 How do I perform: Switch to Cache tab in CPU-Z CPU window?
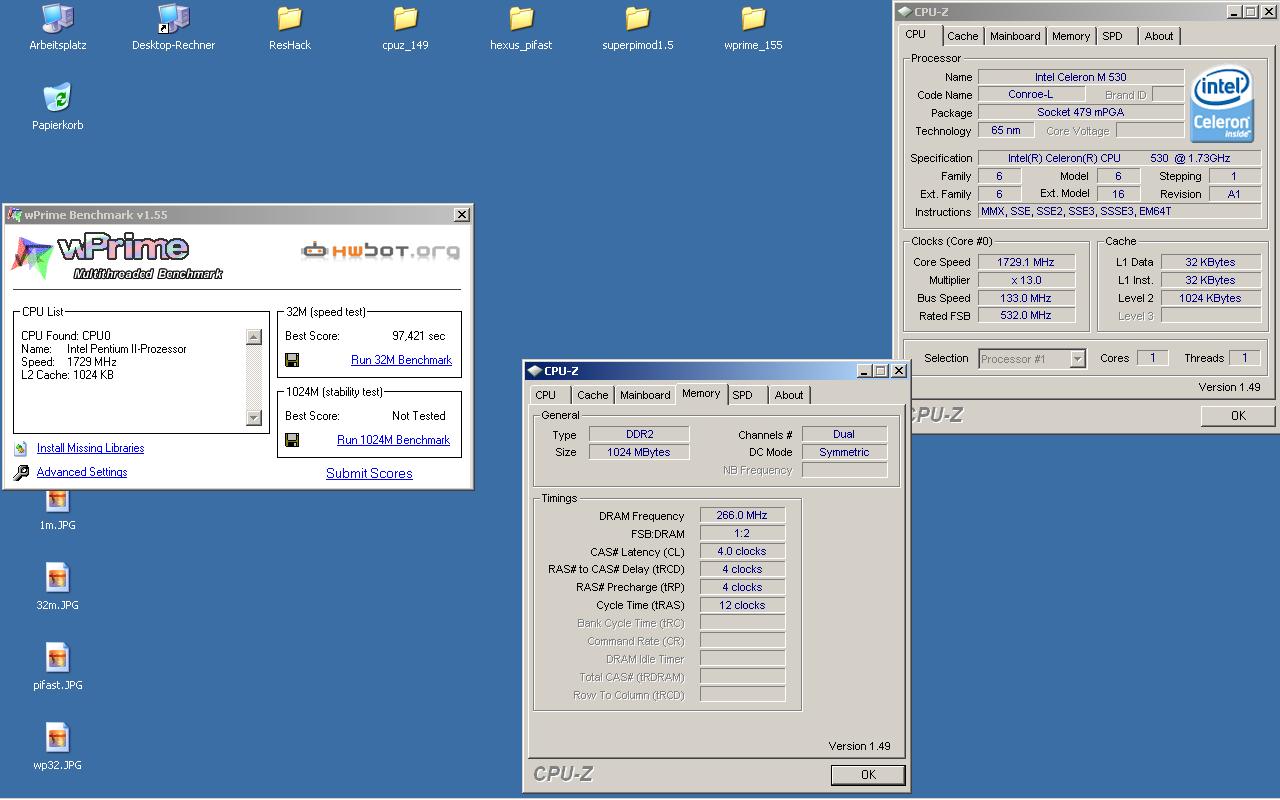coord(963,36)
